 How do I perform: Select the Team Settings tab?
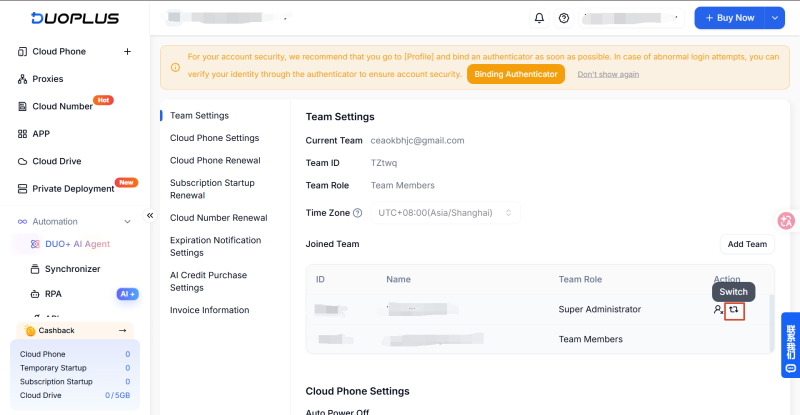point(199,116)
